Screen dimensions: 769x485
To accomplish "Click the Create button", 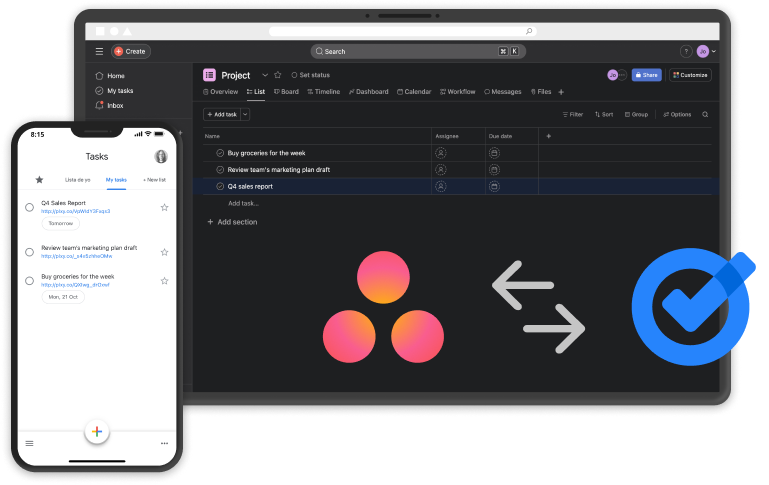I will click(x=130, y=51).
